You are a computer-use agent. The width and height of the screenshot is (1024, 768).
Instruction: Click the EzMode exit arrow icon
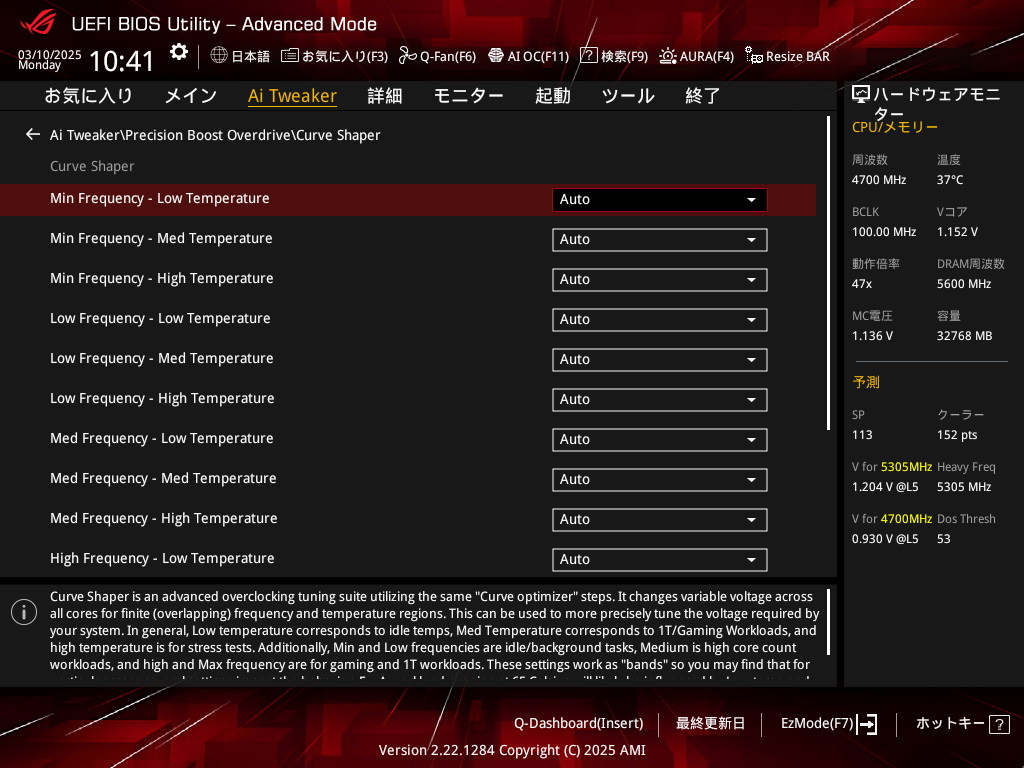(867, 724)
